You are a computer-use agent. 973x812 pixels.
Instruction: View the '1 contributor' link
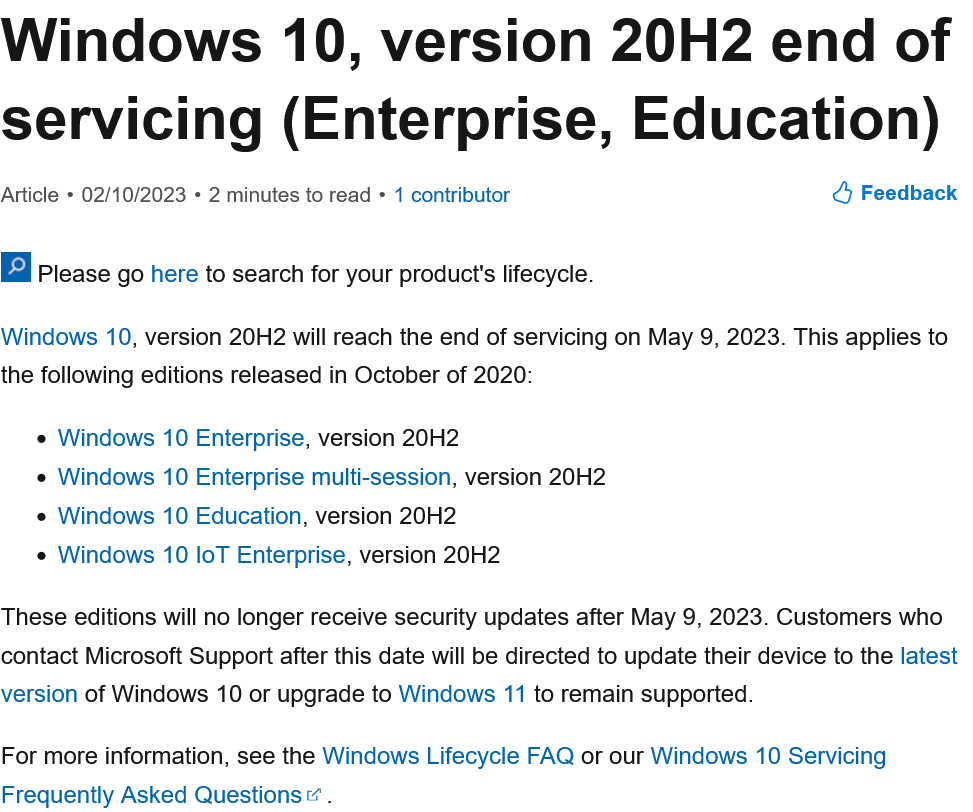coord(452,195)
